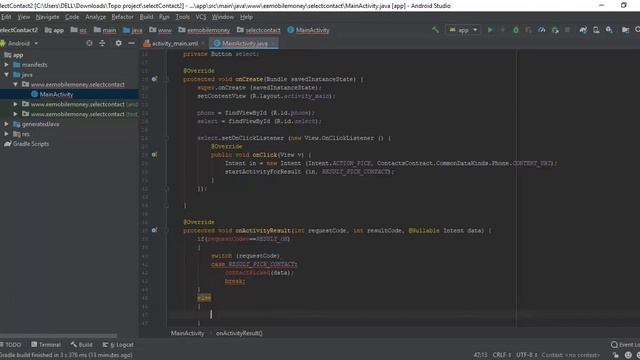Click onActivityResult() in the editor breadcrumb
Screen dimensions: 640x360
click(239, 333)
